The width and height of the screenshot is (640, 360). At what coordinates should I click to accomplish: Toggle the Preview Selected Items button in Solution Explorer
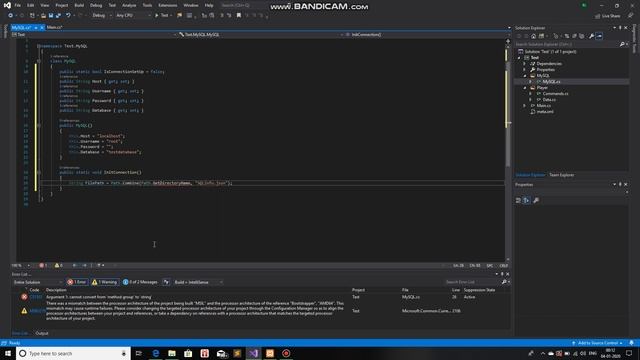coord(599,36)
